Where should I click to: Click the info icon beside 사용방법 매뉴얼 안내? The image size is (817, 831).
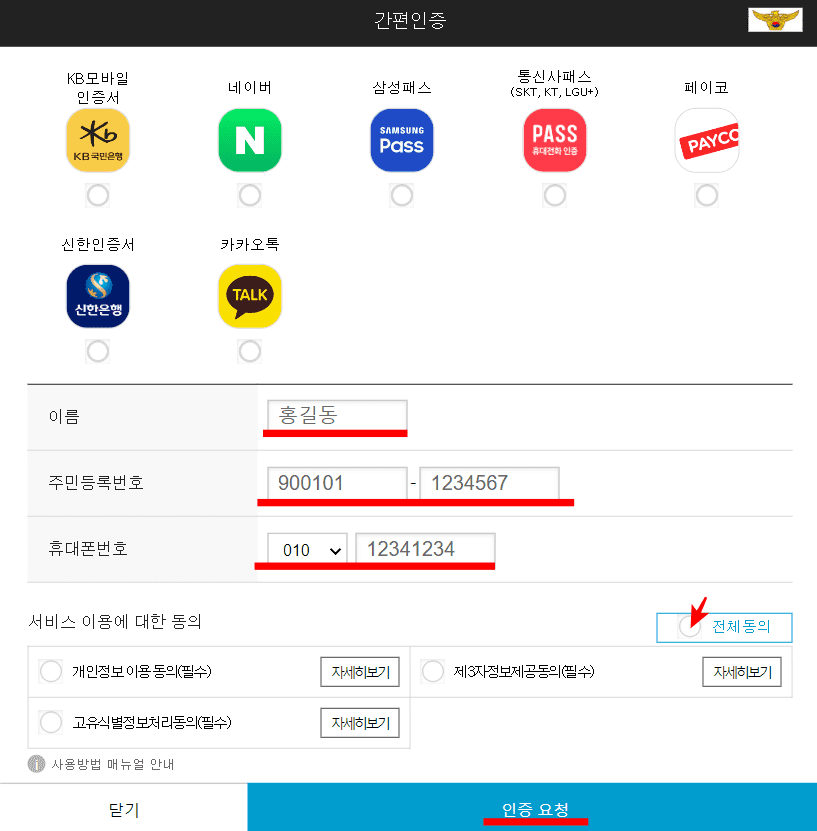[x=37, y=764]
